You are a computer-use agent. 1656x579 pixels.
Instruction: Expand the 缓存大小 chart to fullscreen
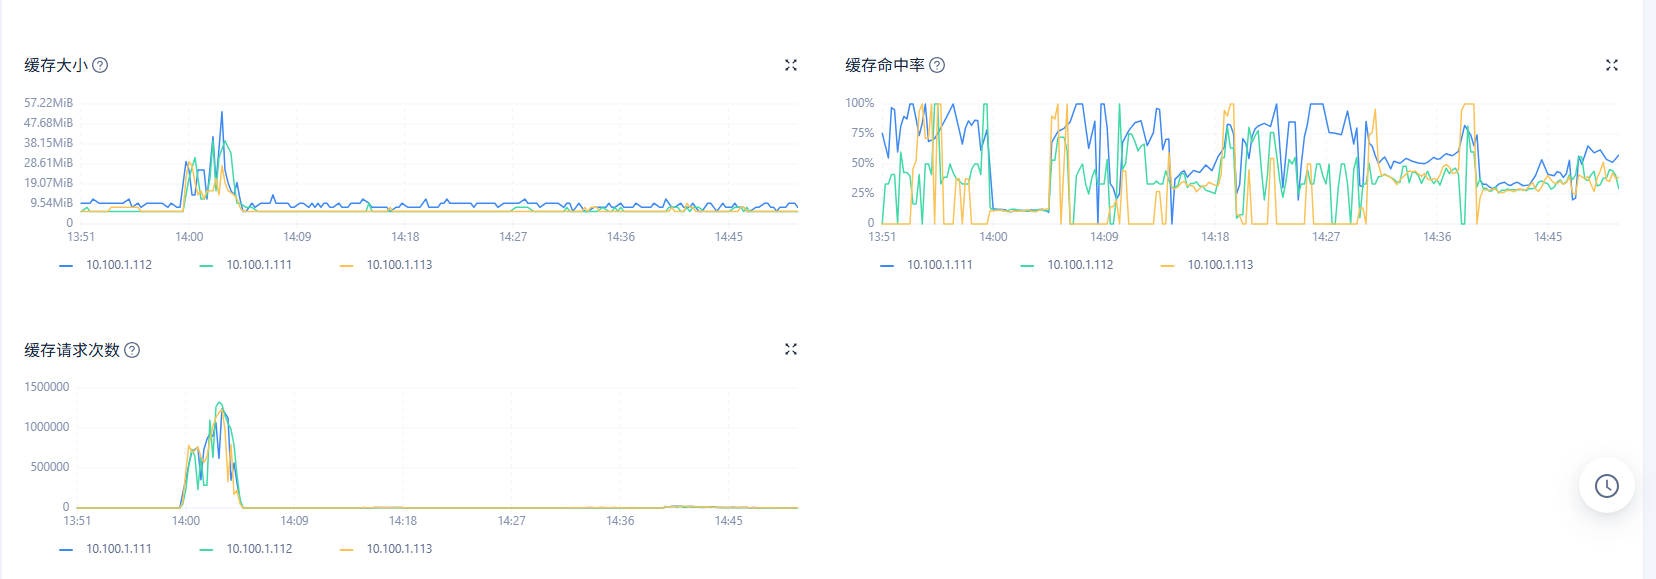[x=791, y=65]
